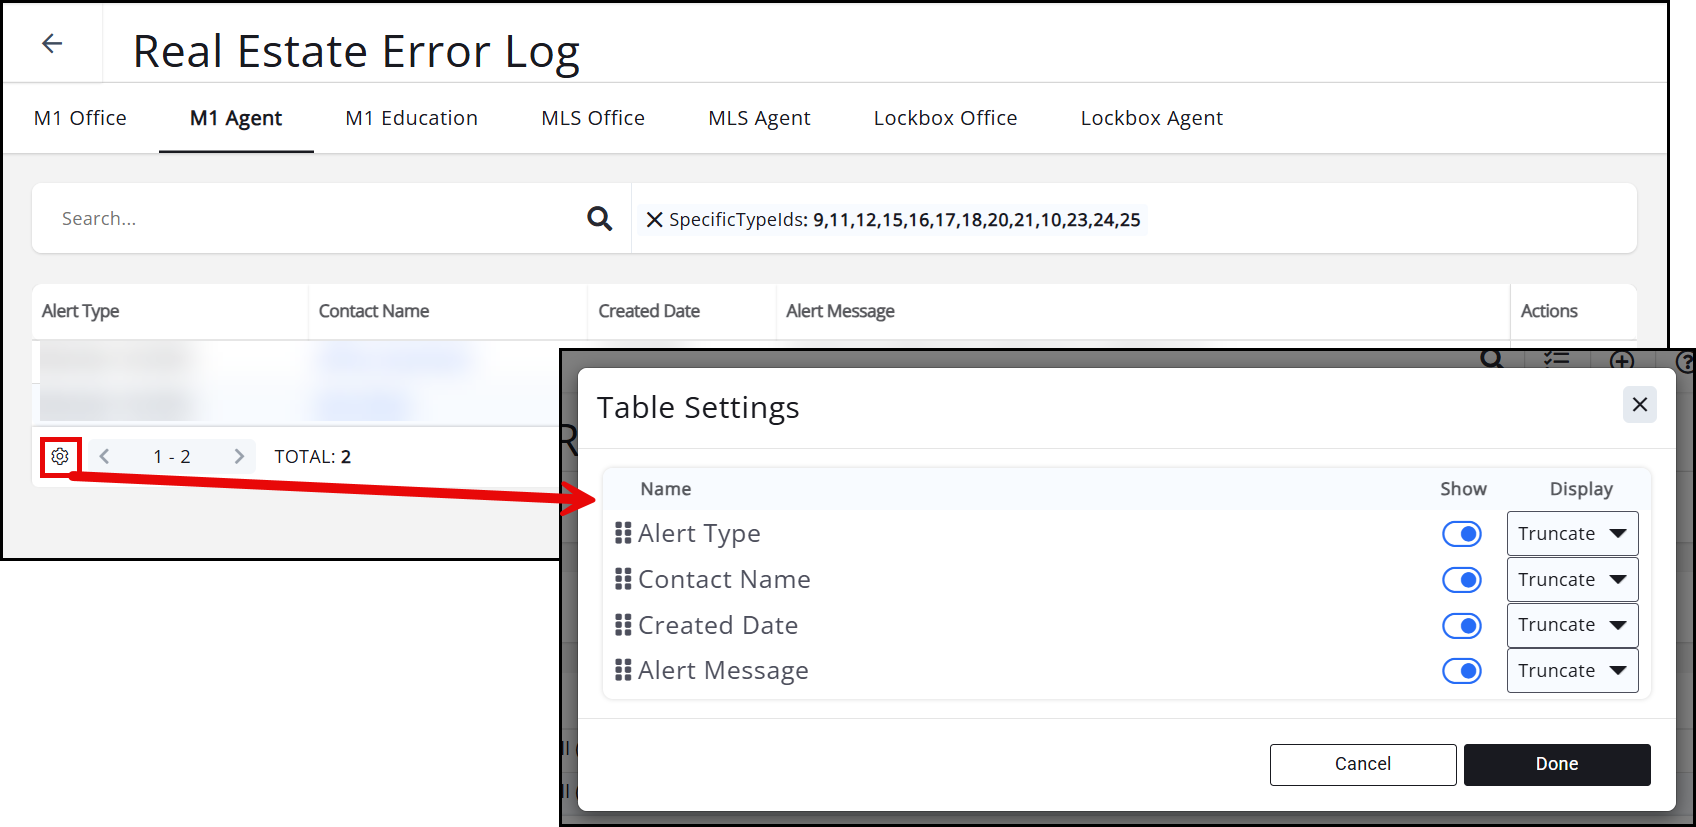The image size is (1696, 827).
Task: Click the Show header in Table Settings
Action: pos(1463,489)
